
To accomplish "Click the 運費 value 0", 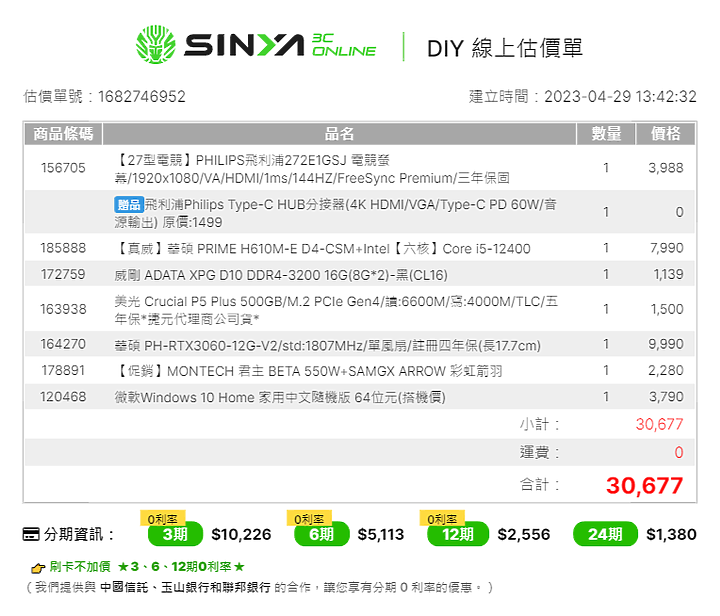I will click(679, 453).
